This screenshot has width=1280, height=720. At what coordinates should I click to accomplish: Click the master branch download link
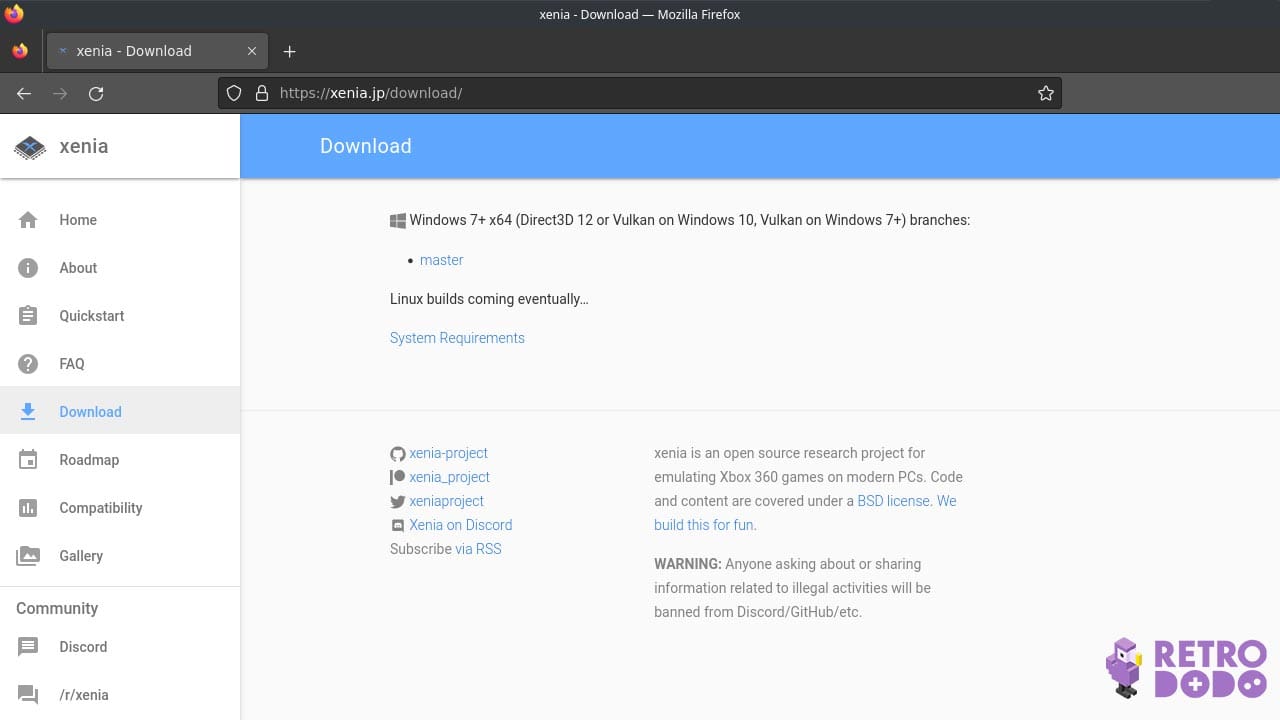441,260
